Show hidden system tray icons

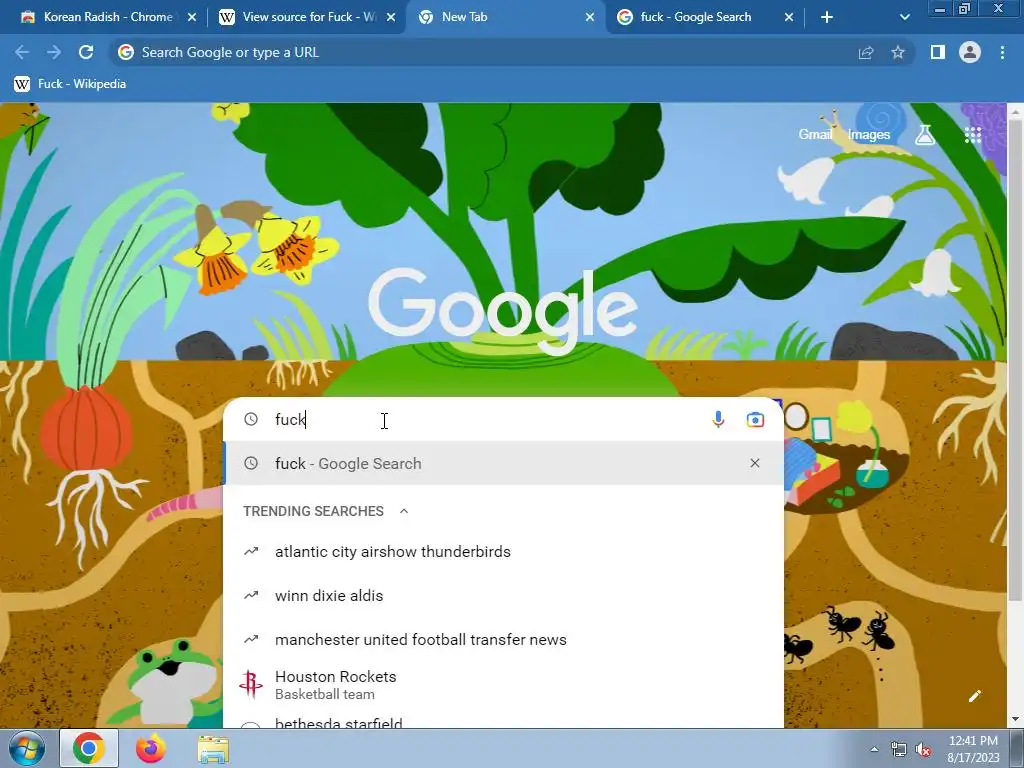874,749
